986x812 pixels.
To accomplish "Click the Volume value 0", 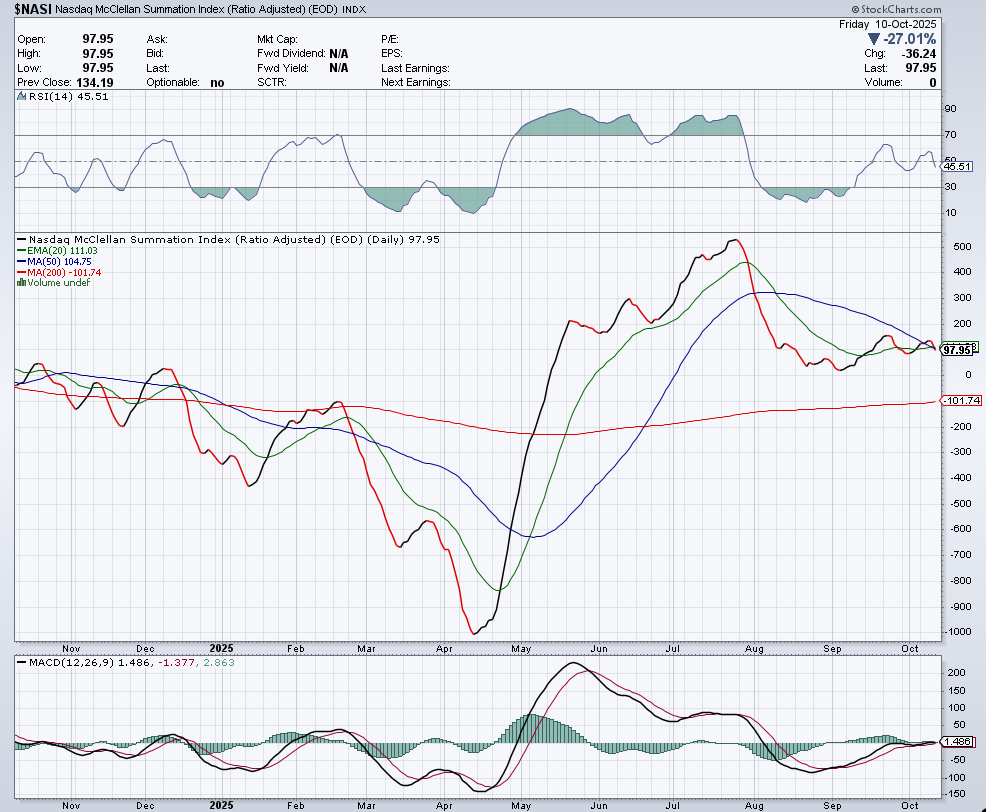I will (x=933, y=82).
